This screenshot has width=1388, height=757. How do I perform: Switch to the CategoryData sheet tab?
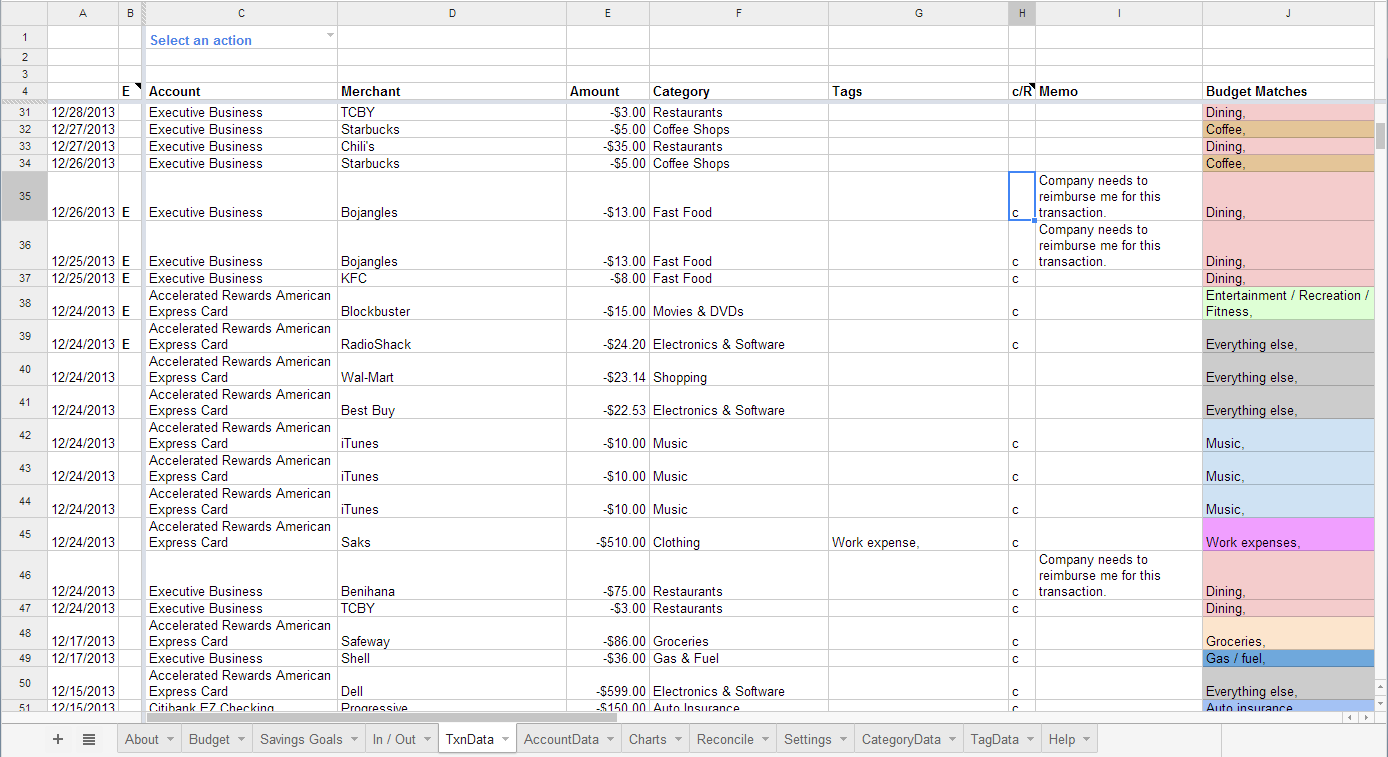901,740
